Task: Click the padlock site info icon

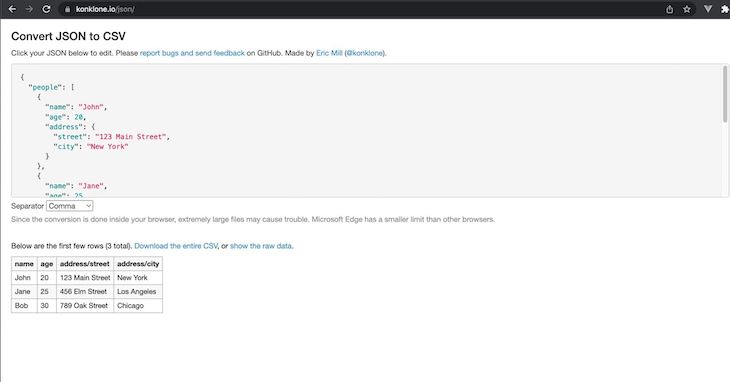Action: pos(68,9)
